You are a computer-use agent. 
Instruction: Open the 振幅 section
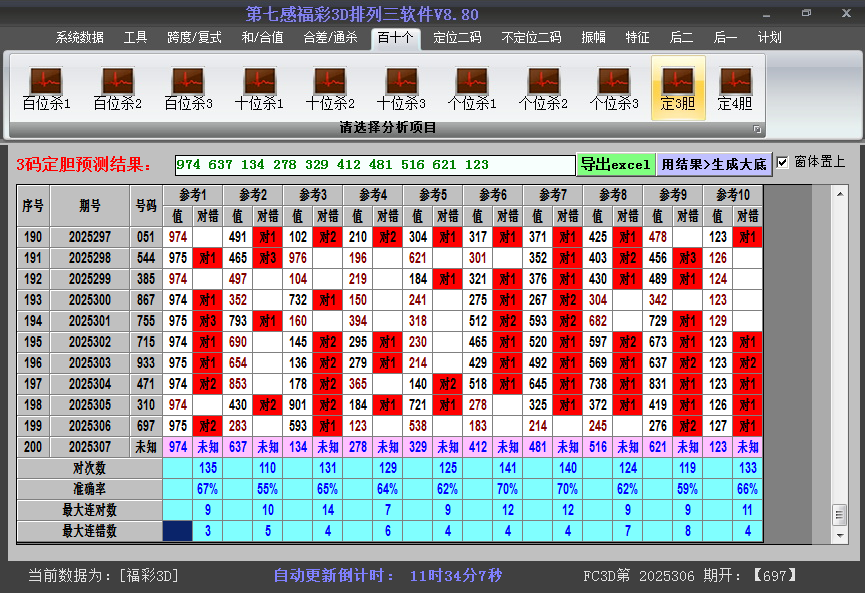(x=594, y=37)
